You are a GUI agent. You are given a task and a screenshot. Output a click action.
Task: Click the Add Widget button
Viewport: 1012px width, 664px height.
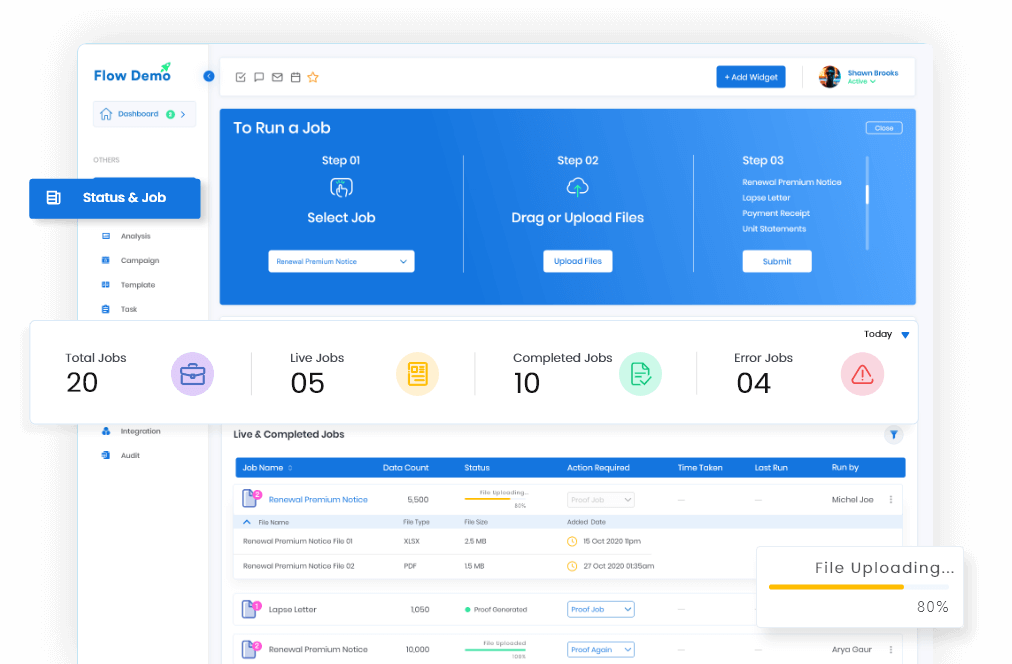pos(750,76)
